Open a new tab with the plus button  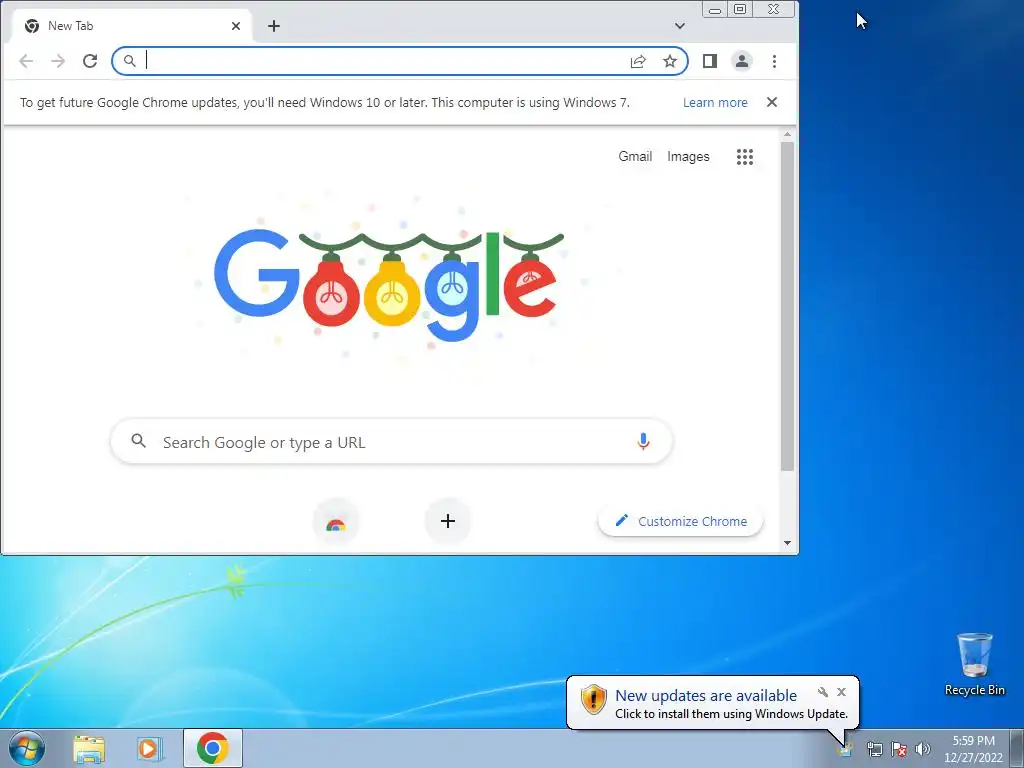274,26
